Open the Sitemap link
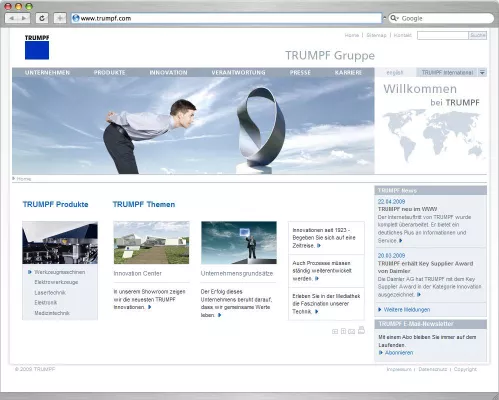 [x=376, y=35]
